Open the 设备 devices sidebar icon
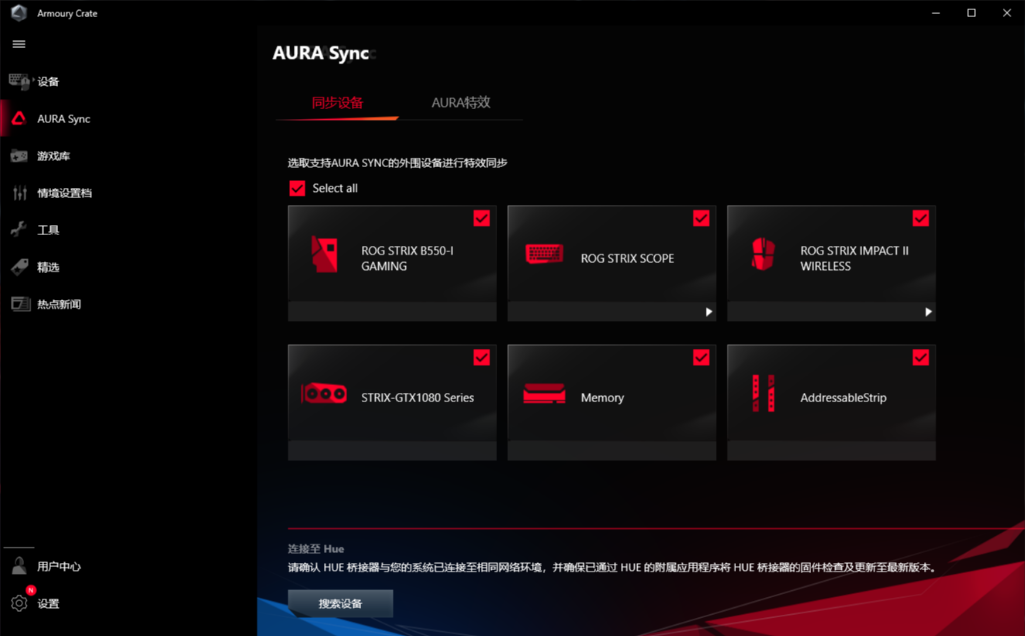1025x636 pixels. (x=19, y=81)
